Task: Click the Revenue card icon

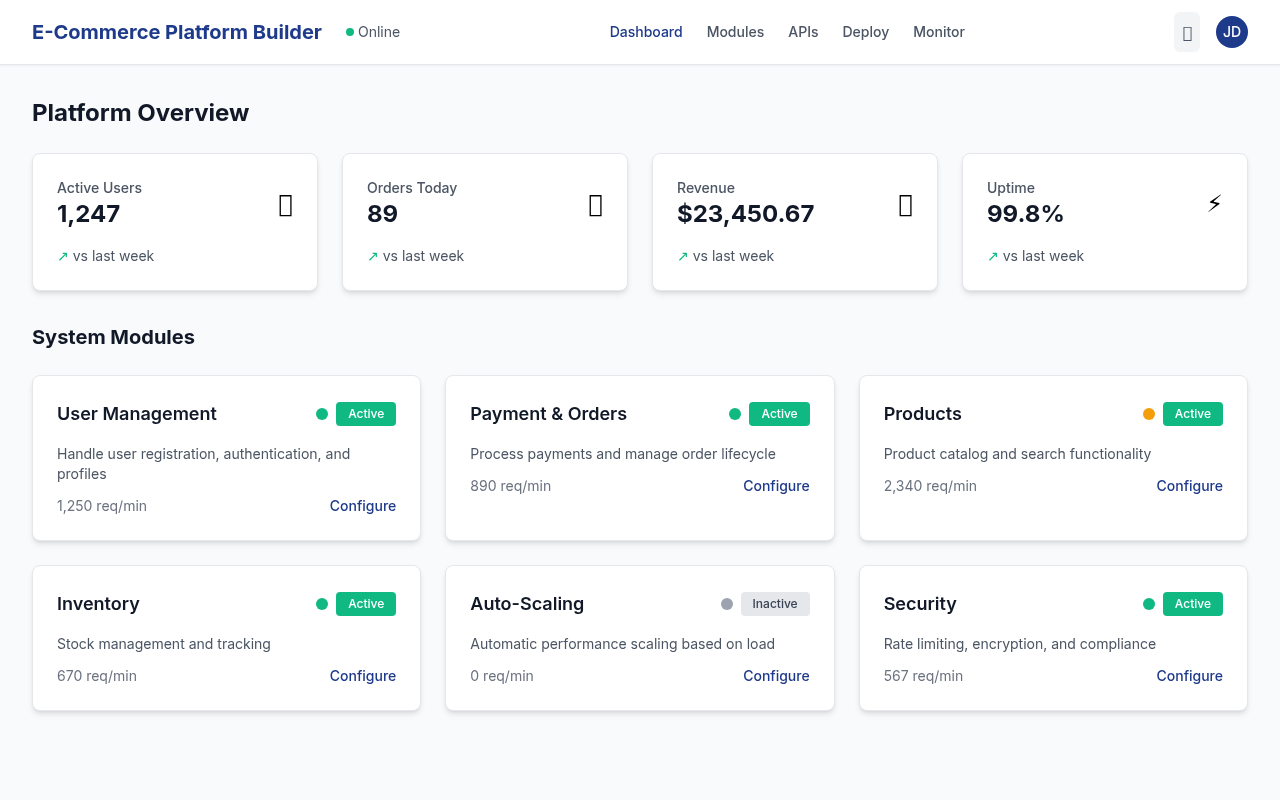Action: click(x=905, y=205)
